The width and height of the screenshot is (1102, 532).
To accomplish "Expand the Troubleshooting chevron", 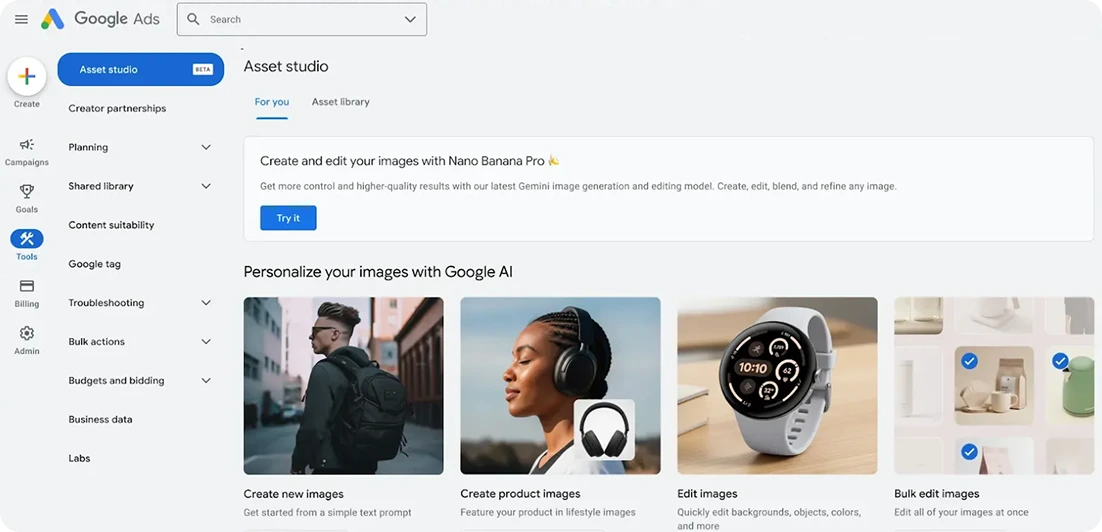I will (206, 303).
